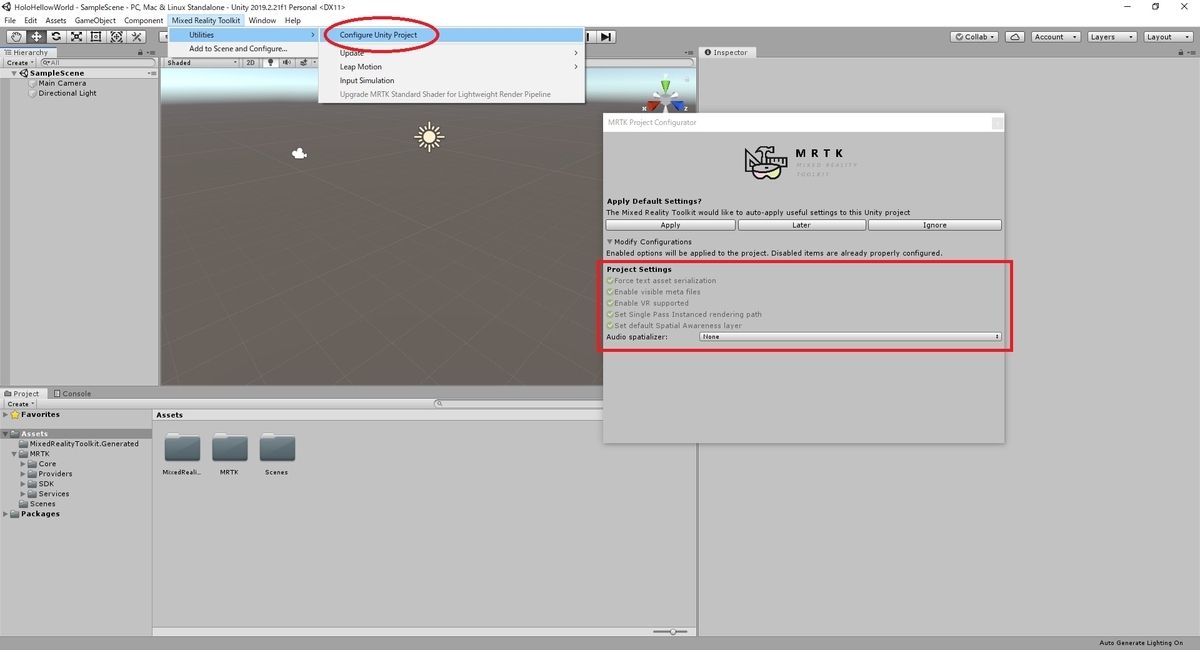This screenshot has height=650, width=1200.
Task: Select the Move tool
Action: (36, 37)
